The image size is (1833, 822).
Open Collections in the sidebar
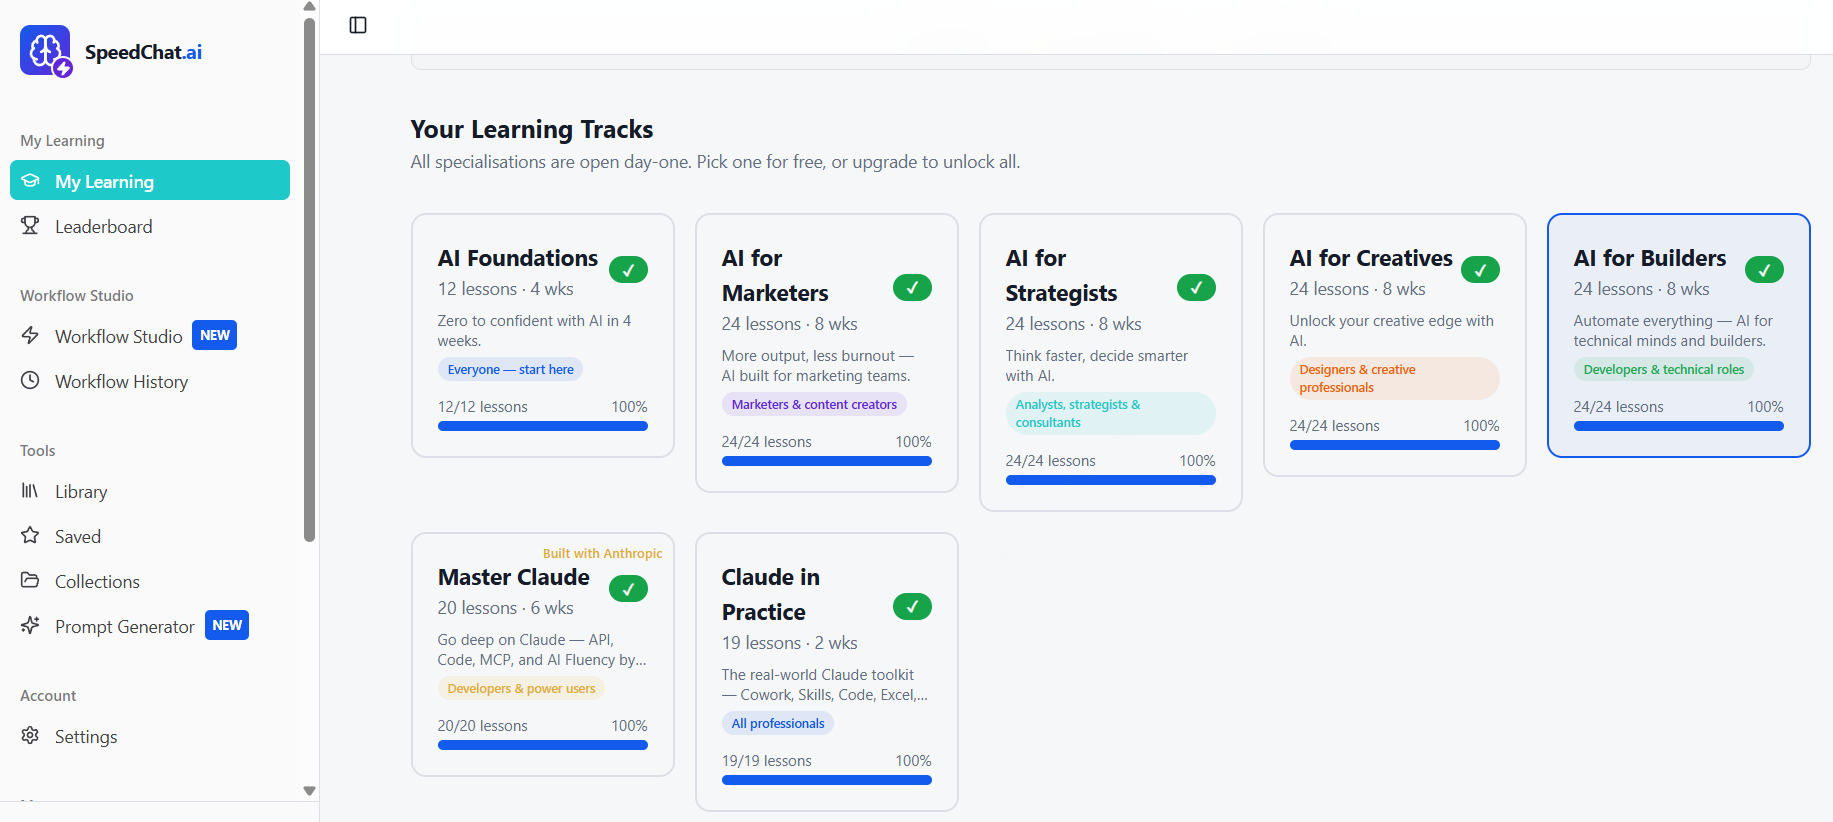pyautogui.click(x=150, y=581)
